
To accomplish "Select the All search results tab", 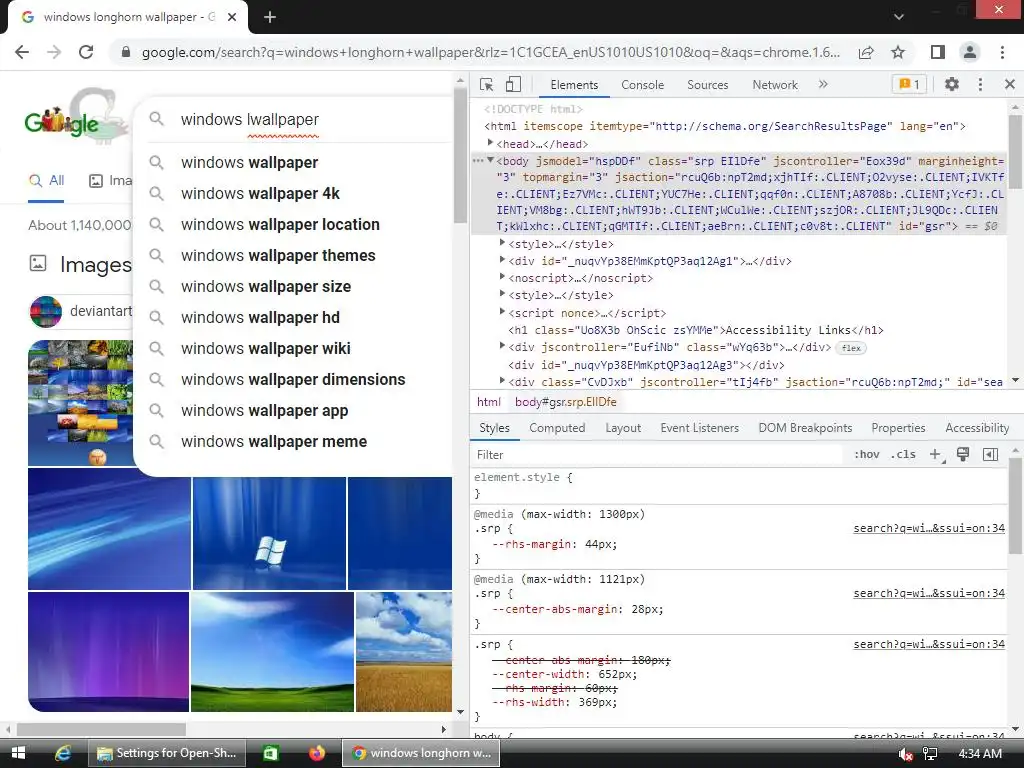I will 46,181.
